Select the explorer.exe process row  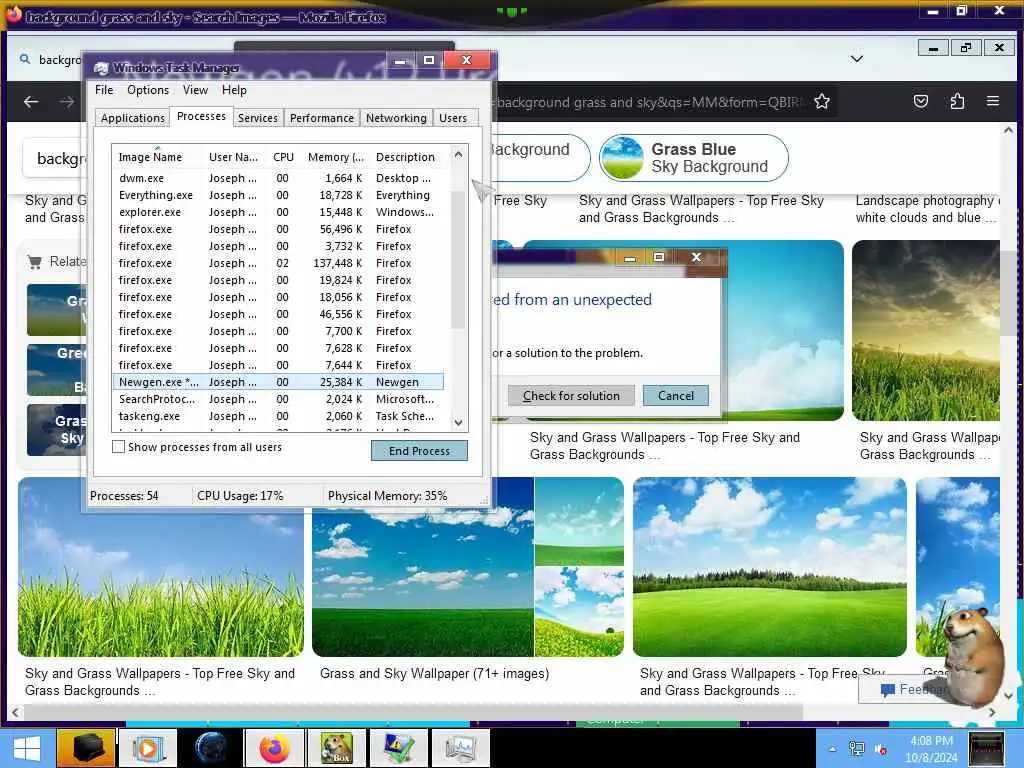(x=278, y=212)
